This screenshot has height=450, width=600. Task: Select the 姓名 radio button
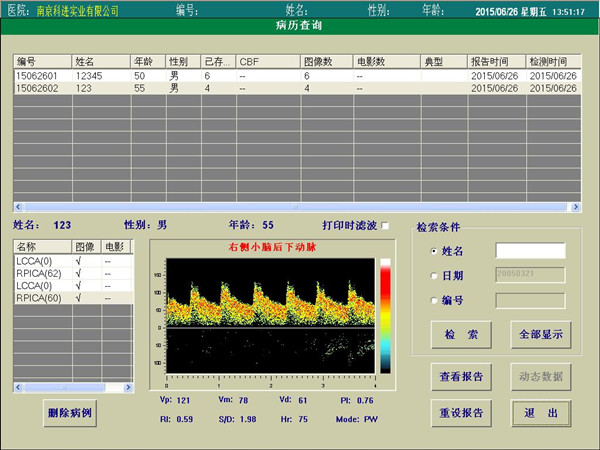click(x=433, y=251)
